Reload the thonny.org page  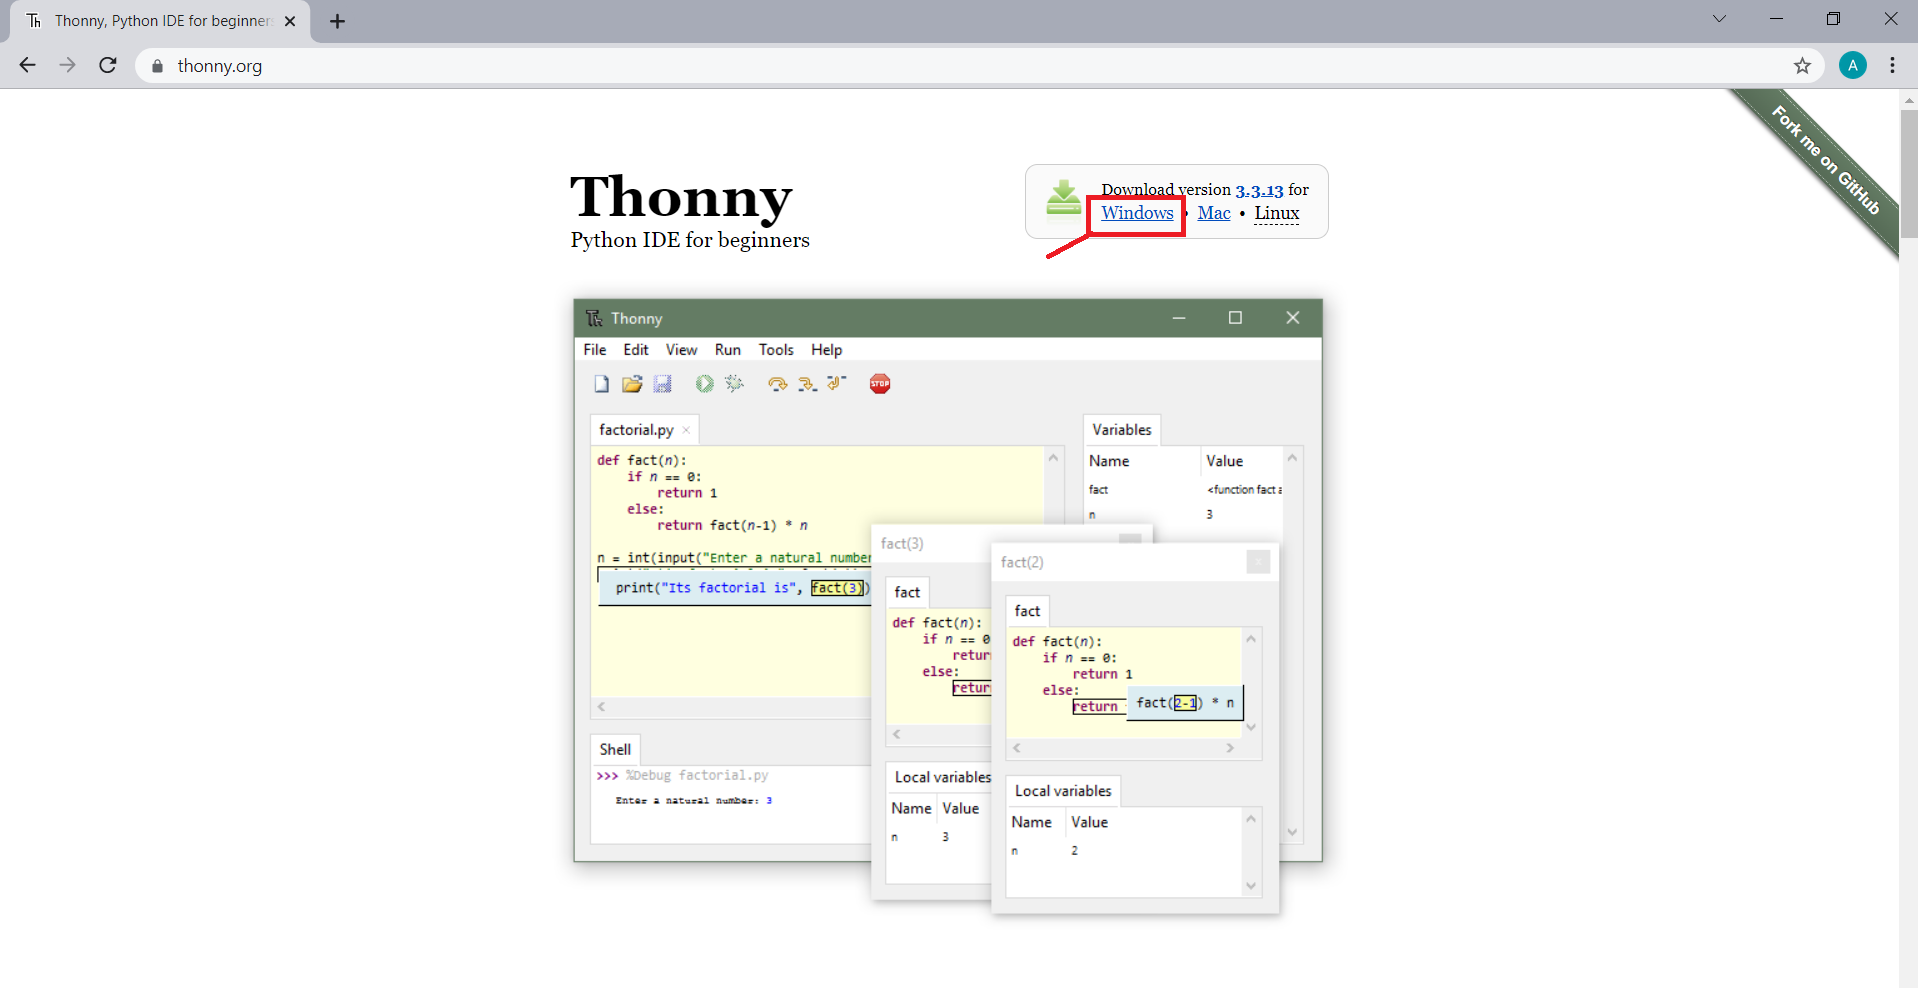pyautogui.click(x=108, y=65)
